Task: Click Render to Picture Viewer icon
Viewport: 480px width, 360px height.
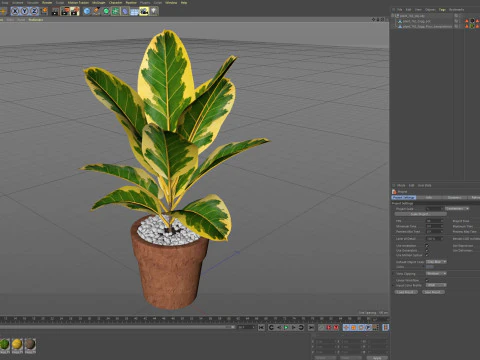Action: click(65, 11)
